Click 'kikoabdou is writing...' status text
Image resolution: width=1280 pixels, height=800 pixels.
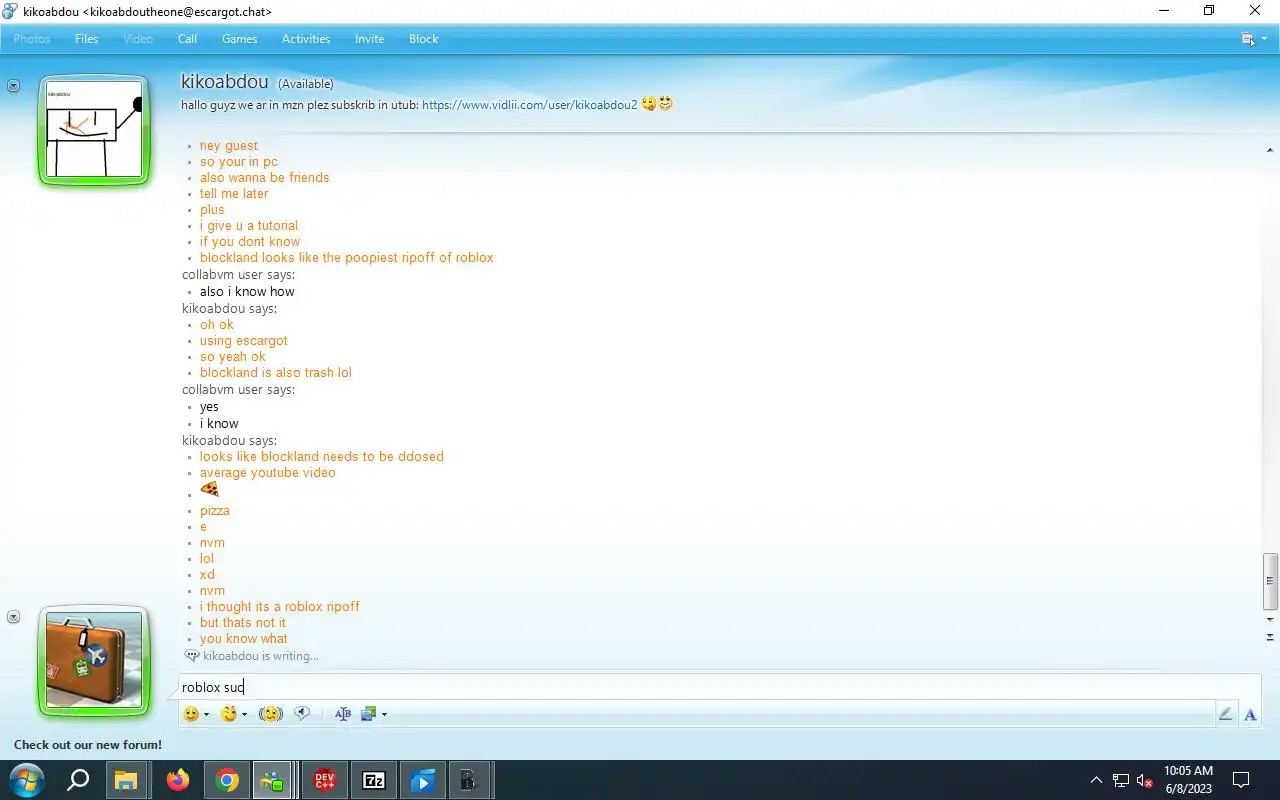click(261, 656)
